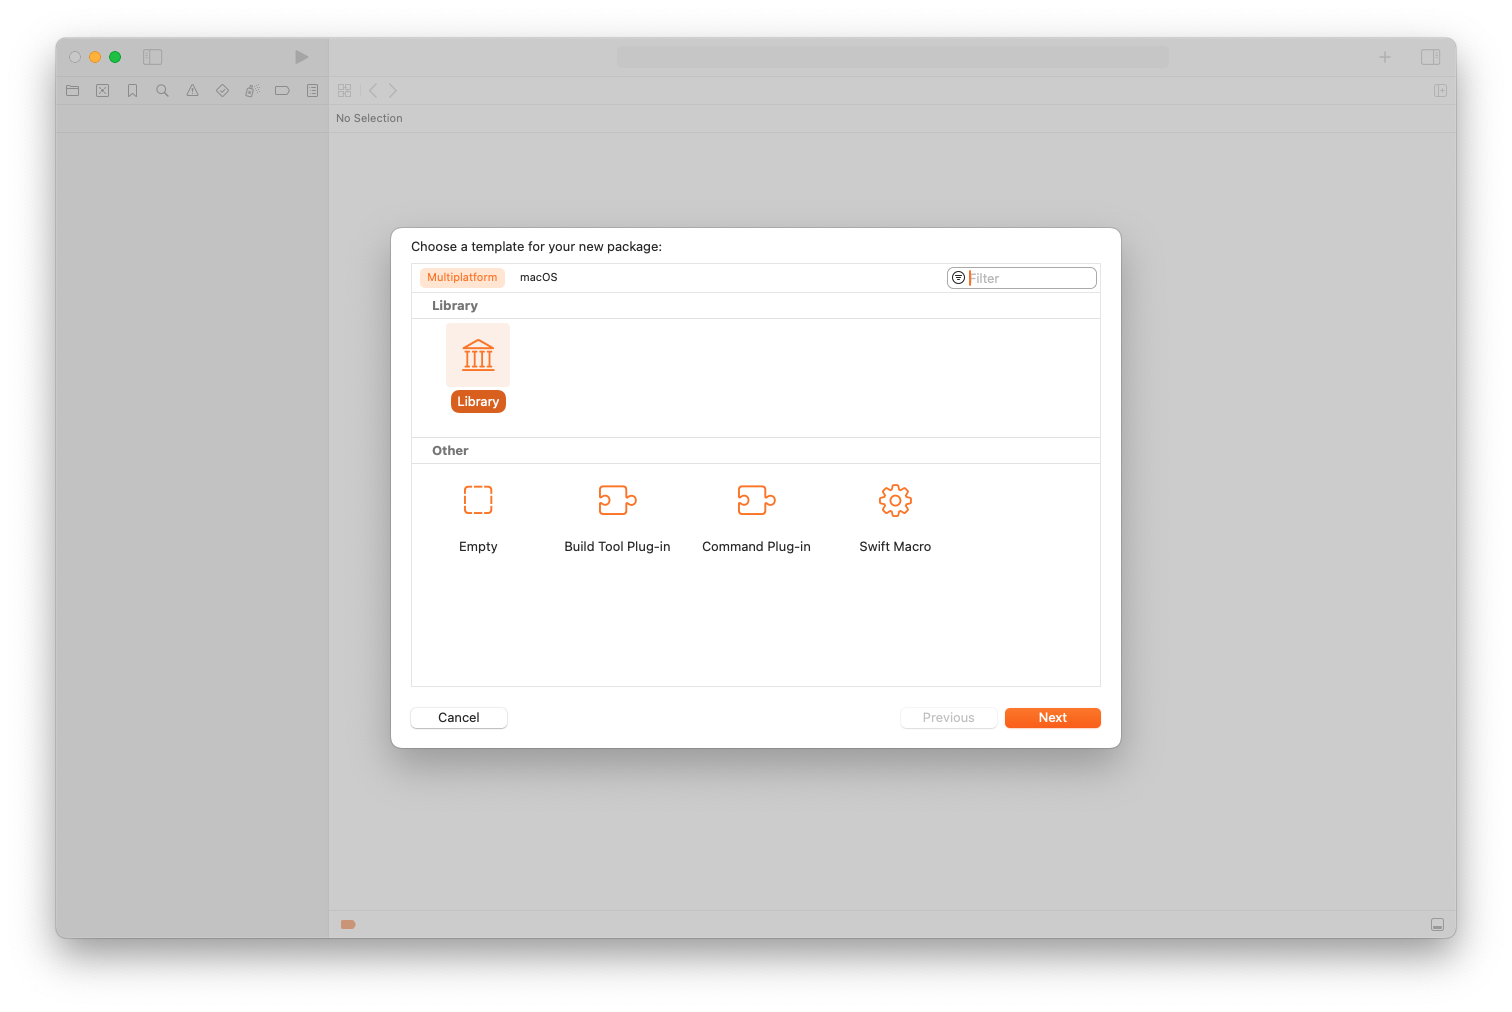This screenshot has width=1512, height=1012.
Task: Switch to the macOS template tab
Action: pos(538,277)
